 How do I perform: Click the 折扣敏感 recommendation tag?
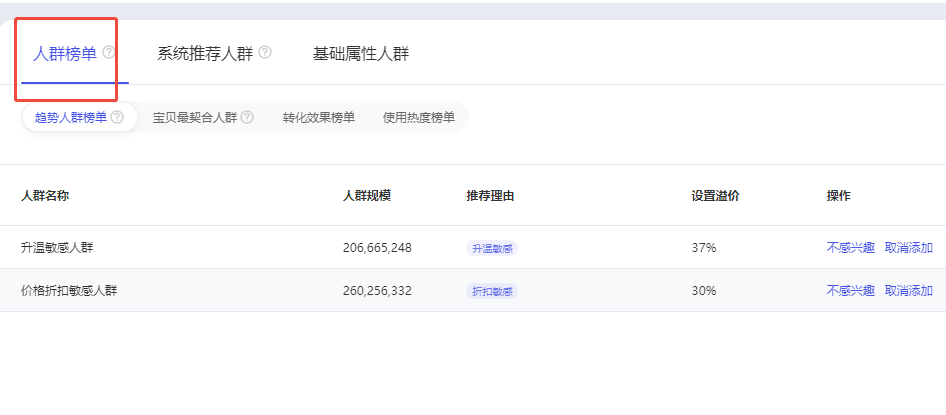pos(492,291)
